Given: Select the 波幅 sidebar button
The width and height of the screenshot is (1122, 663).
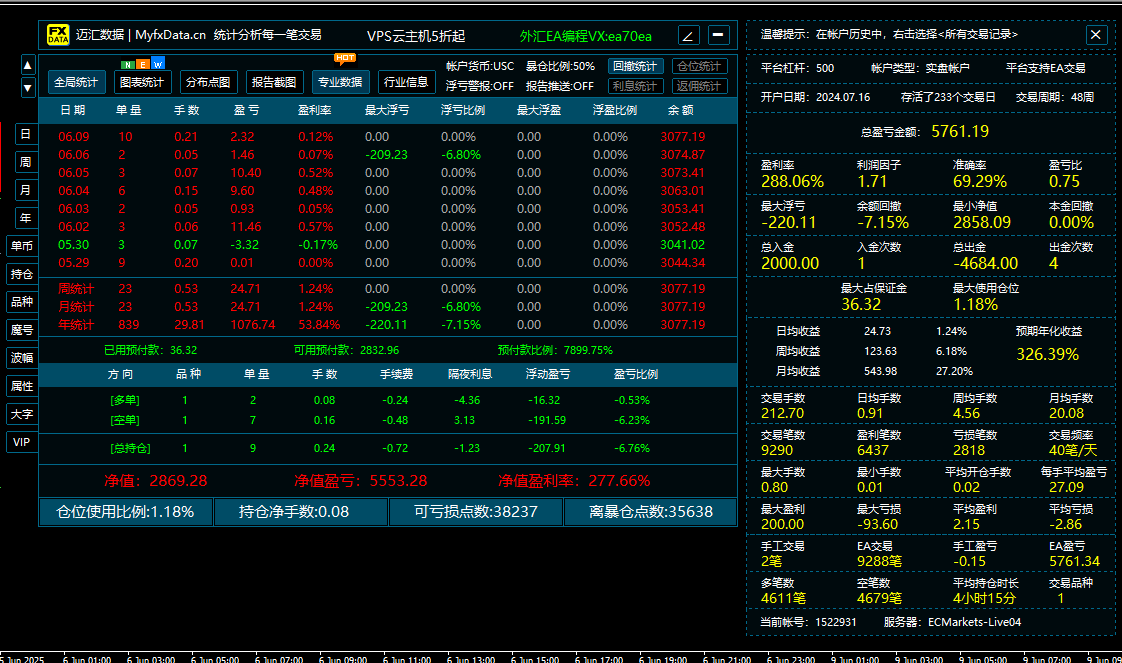Looking at the screenshot, I should pos(22,358).
